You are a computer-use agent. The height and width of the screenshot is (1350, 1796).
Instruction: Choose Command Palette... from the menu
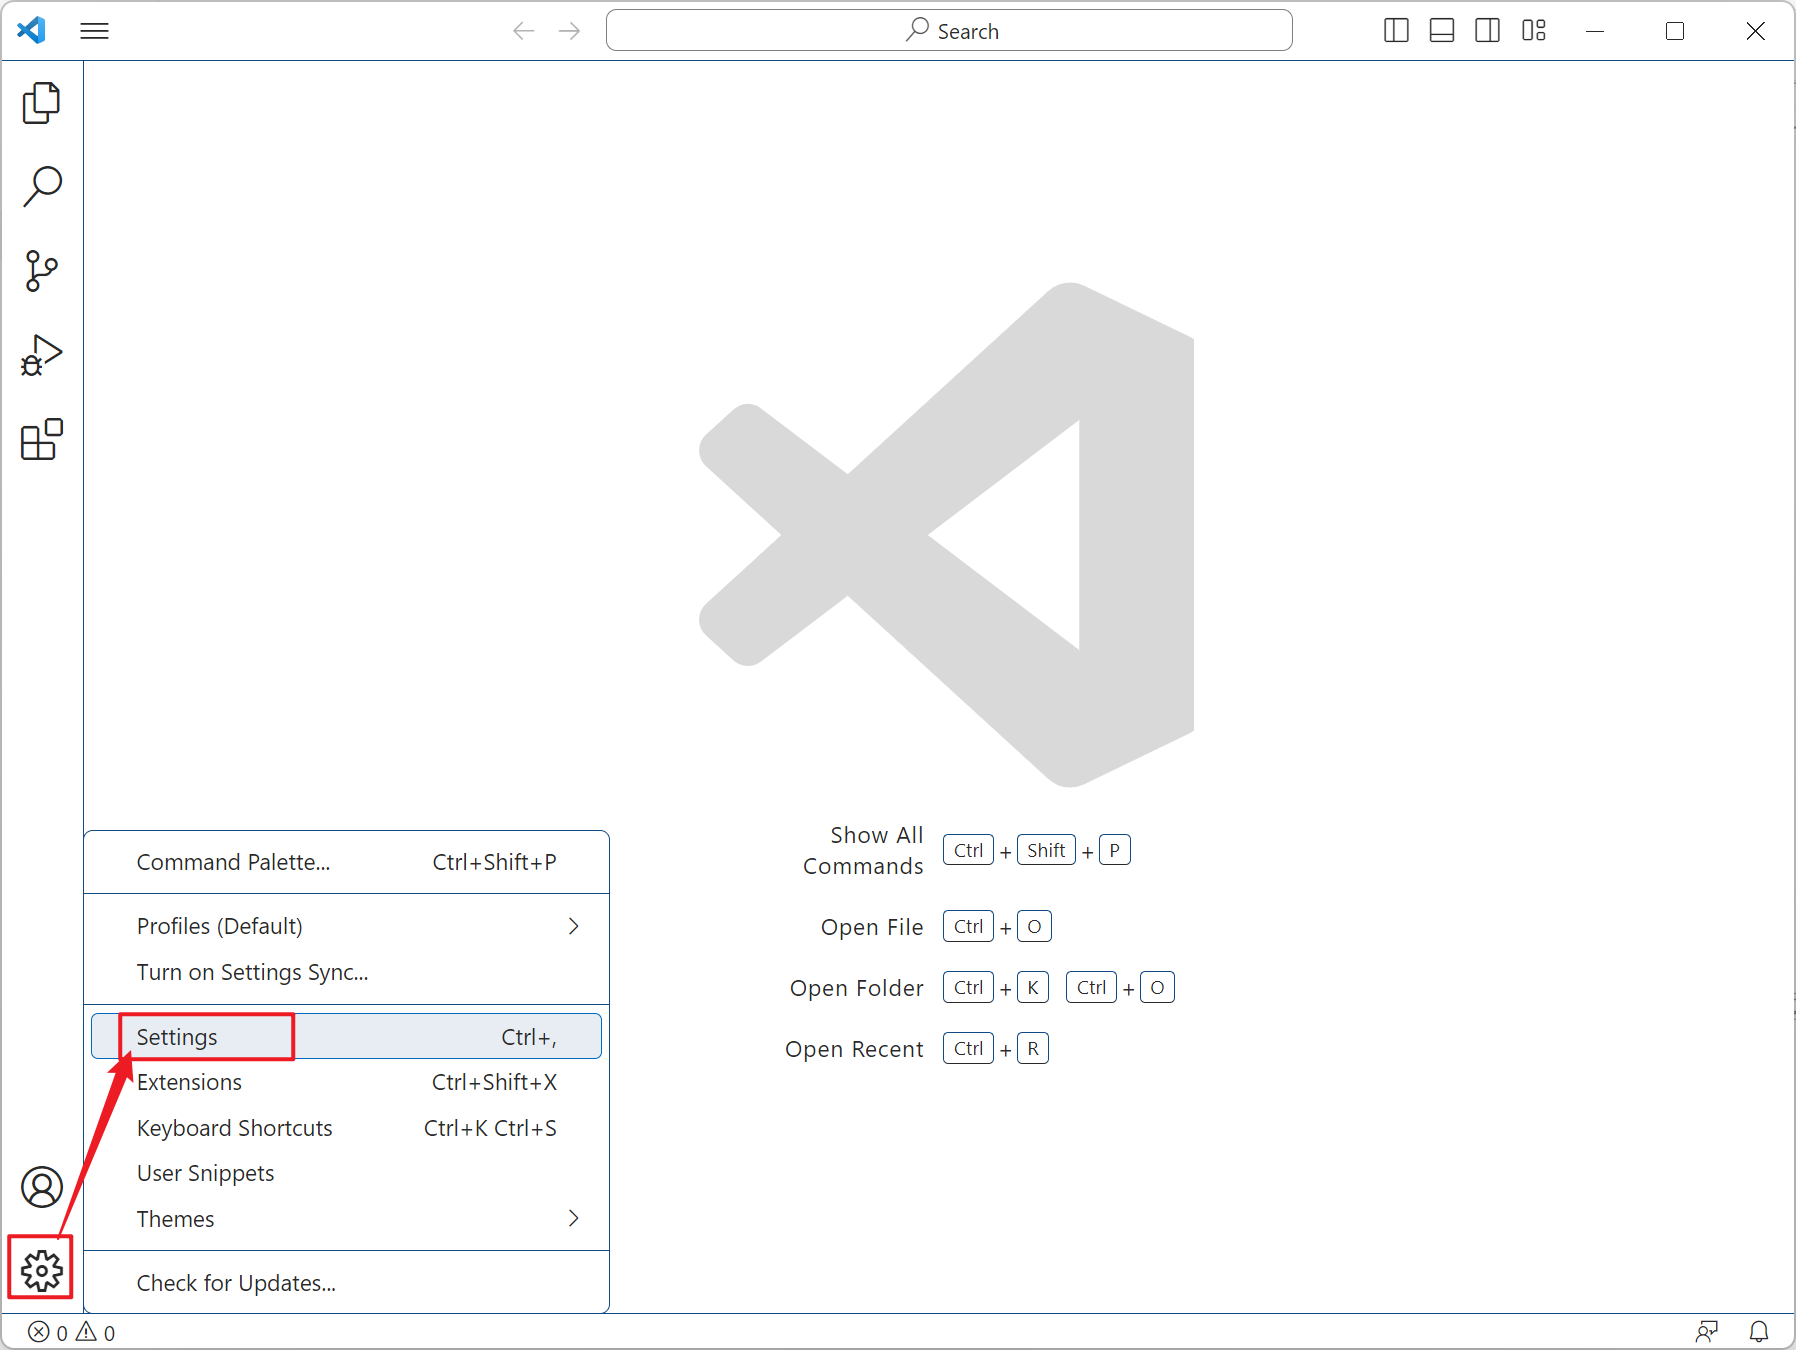pos(346,862)
